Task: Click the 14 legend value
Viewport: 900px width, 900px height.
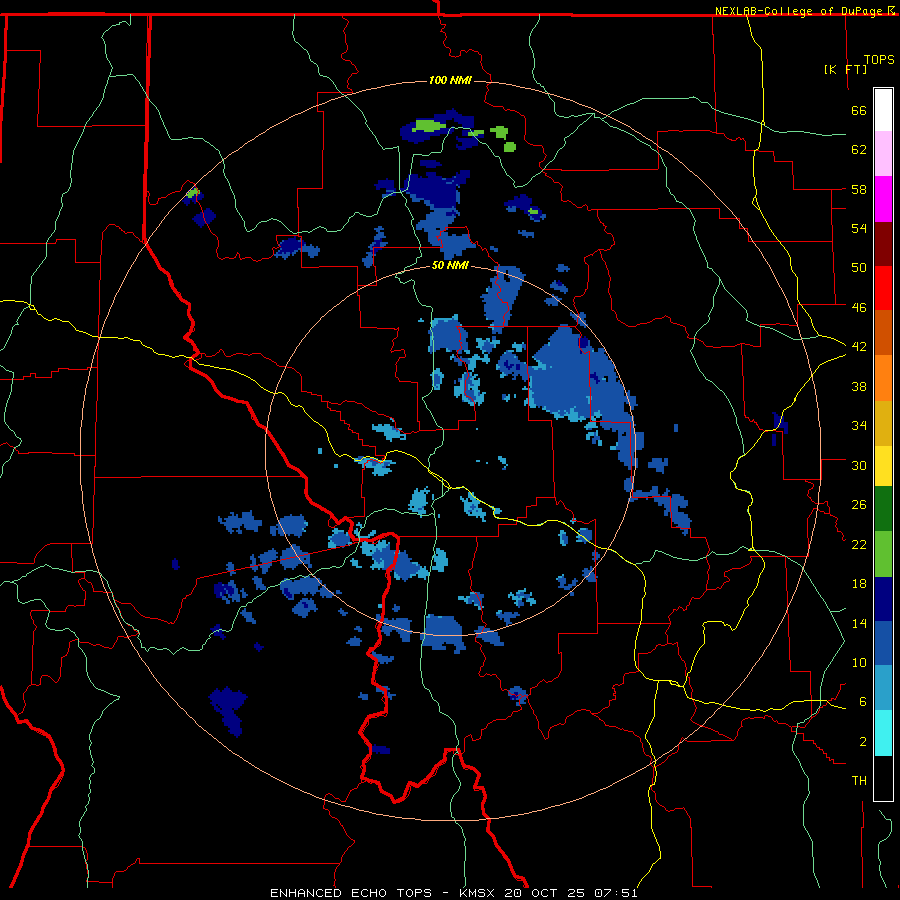Action: click(859, 623)
